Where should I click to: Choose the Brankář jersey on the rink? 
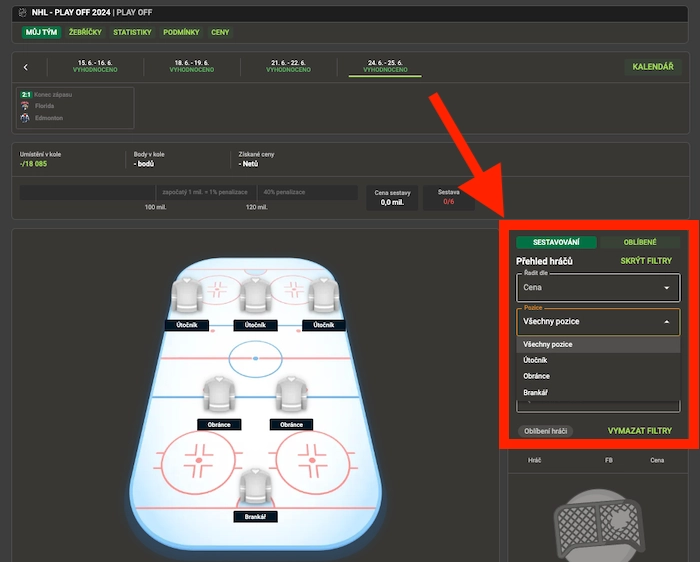tap(255, 488)
